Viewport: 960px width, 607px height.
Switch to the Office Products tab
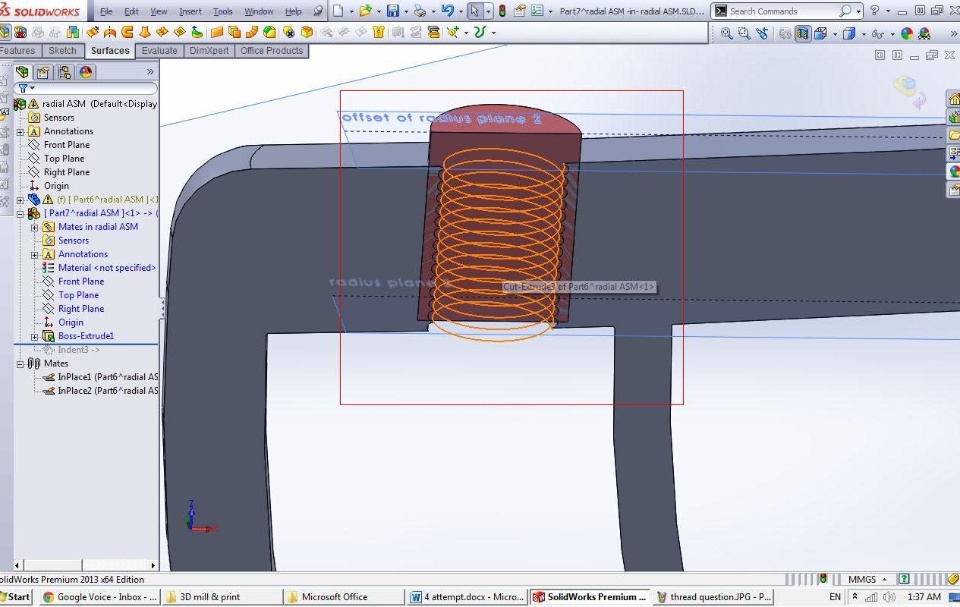pyautogui.click(x=271, y=51)
